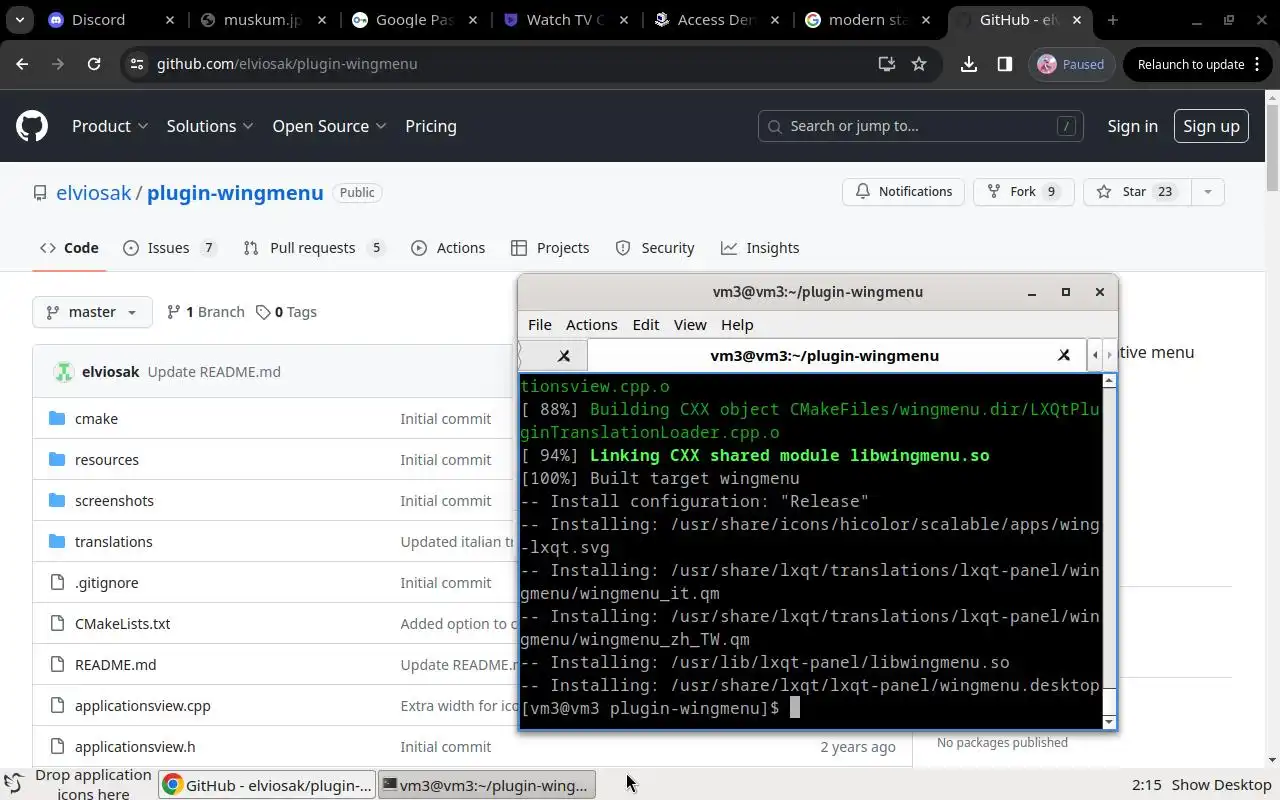The image size is (1280, 800).
Task: Click the Notifications button
Action: coord(904,192)
